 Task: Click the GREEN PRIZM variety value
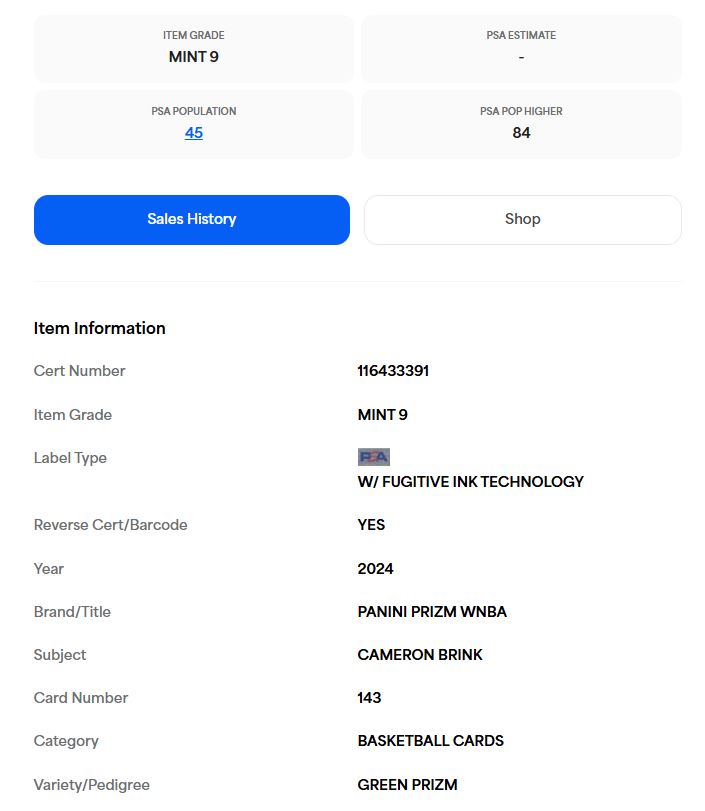(x=407, y=785)
